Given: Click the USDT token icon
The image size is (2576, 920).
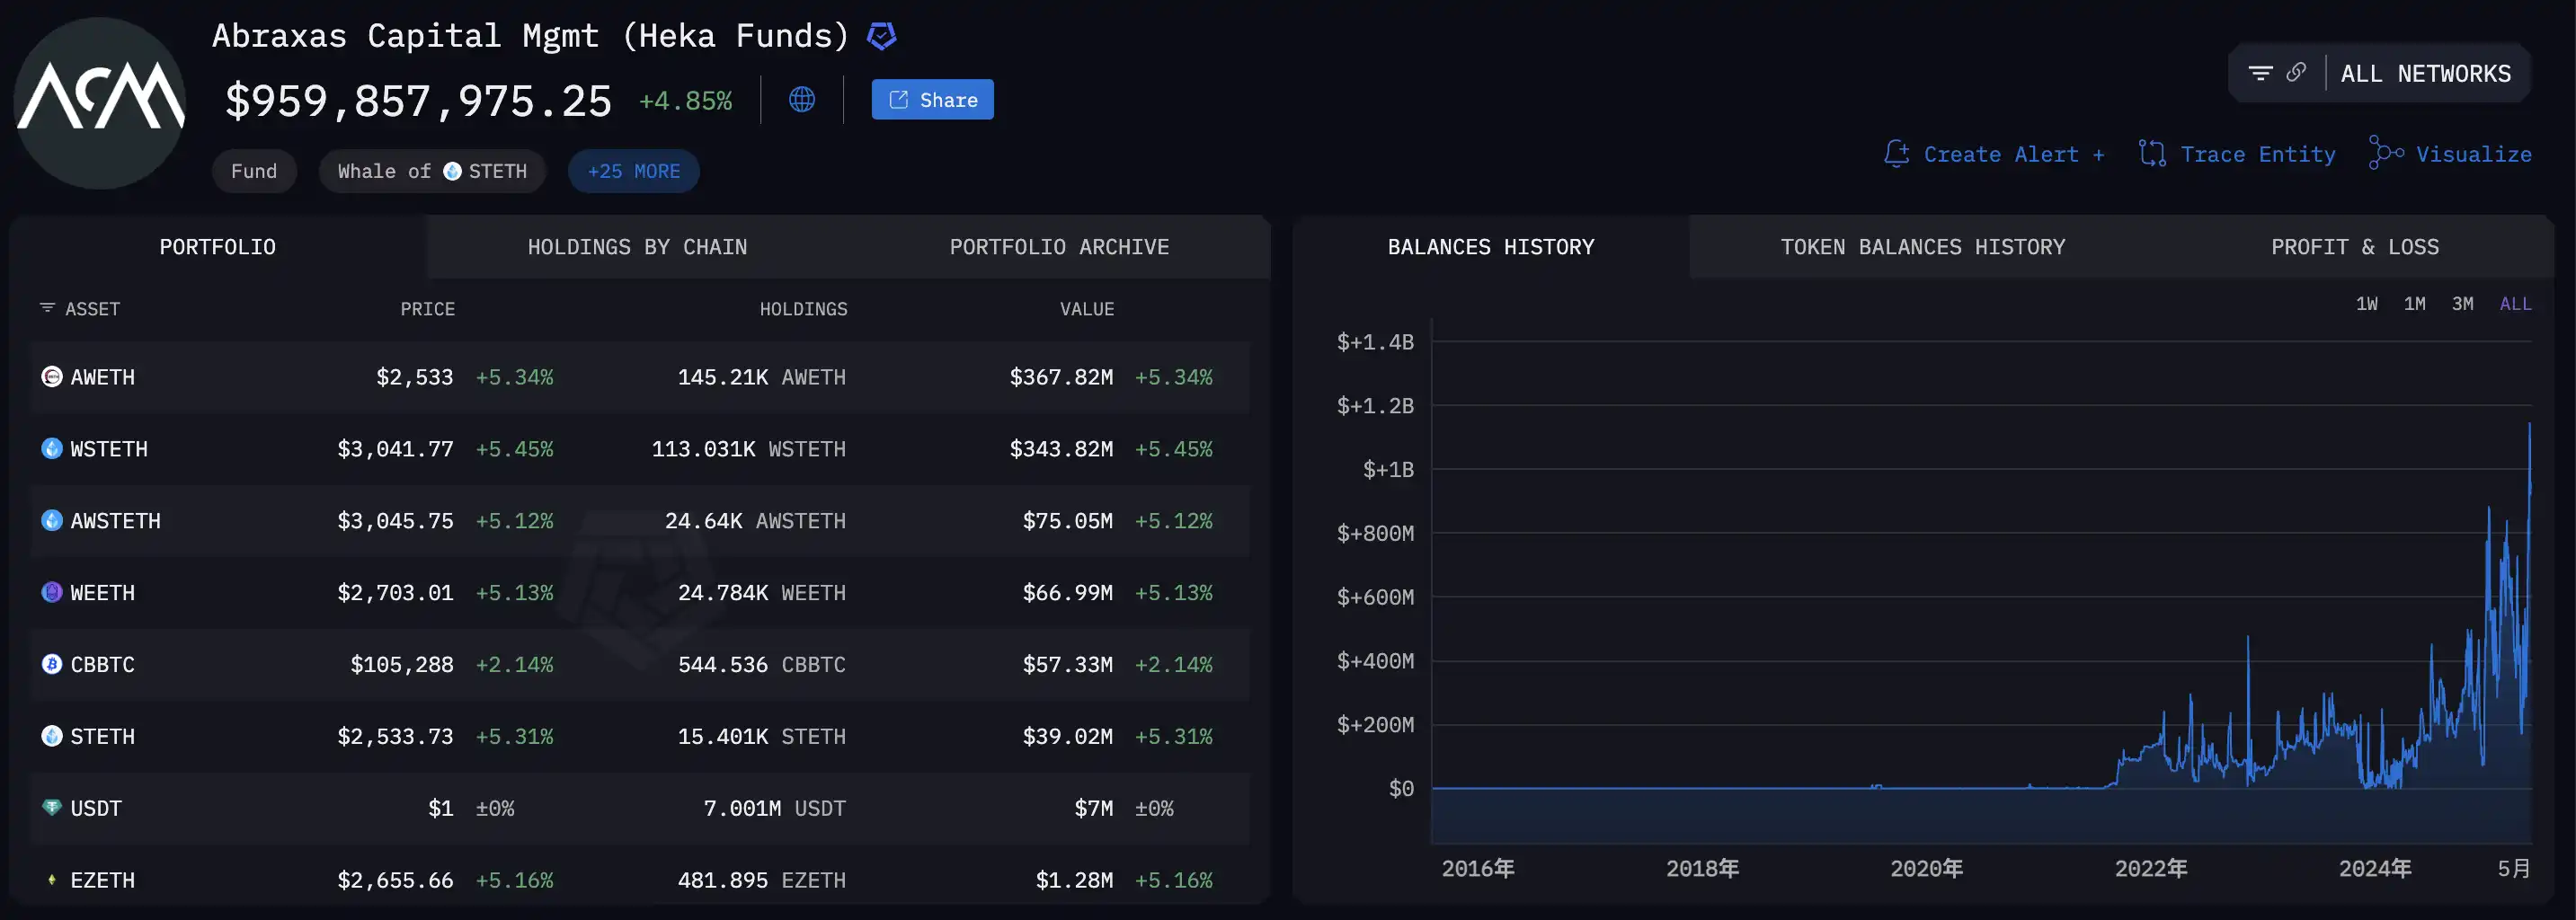Looking at the screenshot, I should point(52,807).
